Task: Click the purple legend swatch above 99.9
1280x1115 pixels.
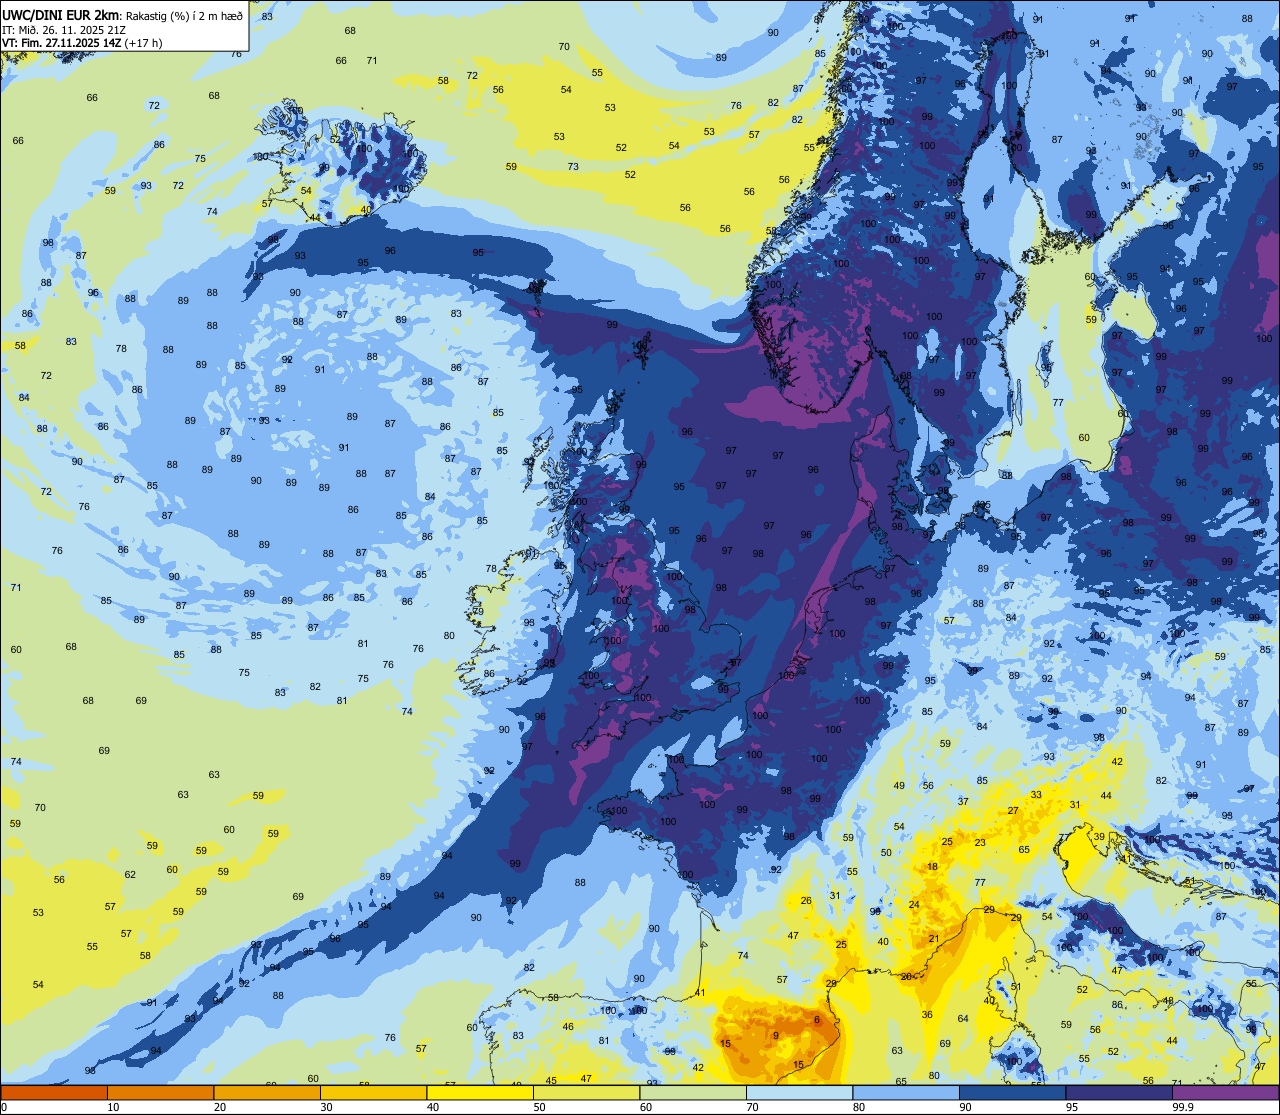Action: pyautogui.click(x=1225, y=1092)
